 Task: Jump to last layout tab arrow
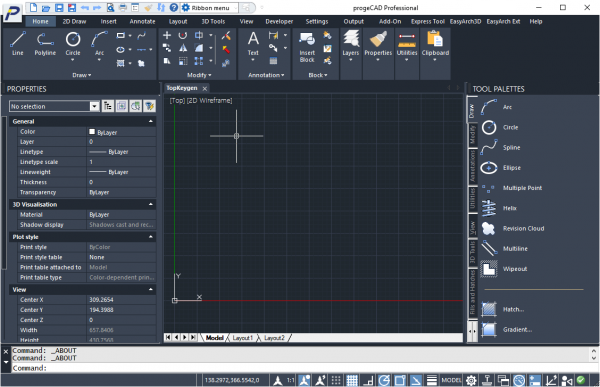[193, 337]
